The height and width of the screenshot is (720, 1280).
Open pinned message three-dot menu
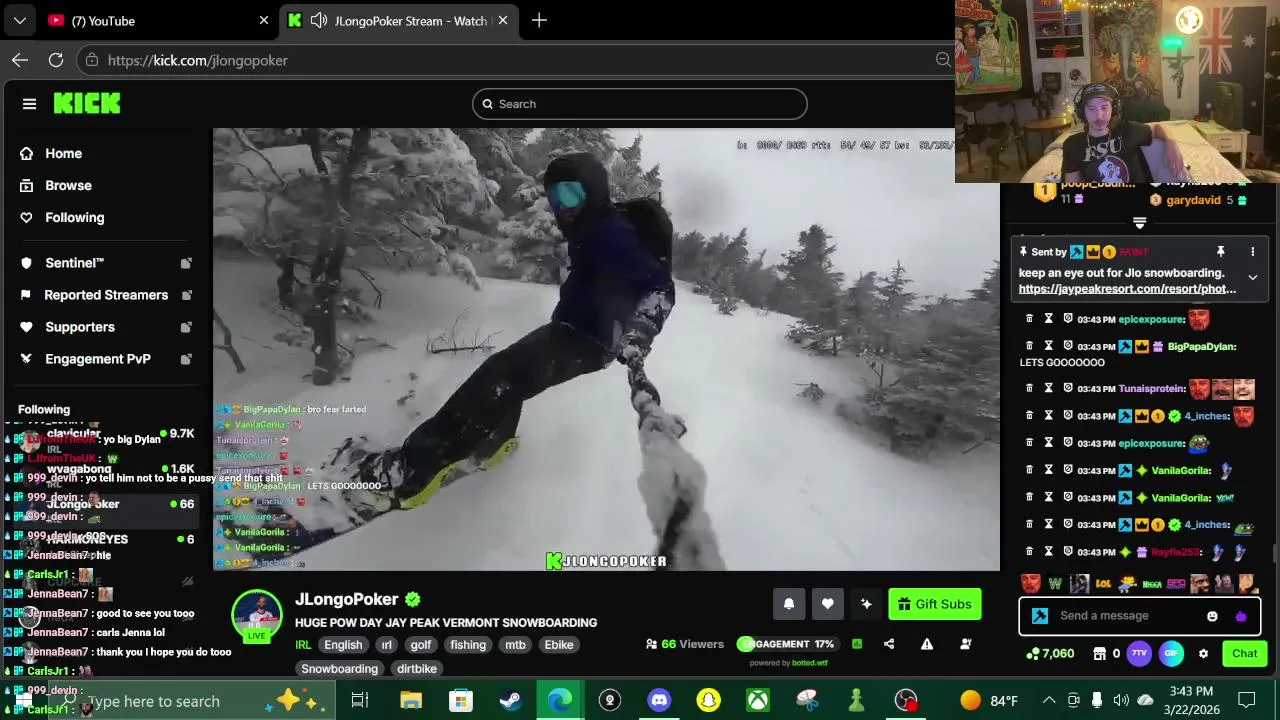coord(1252,252)
